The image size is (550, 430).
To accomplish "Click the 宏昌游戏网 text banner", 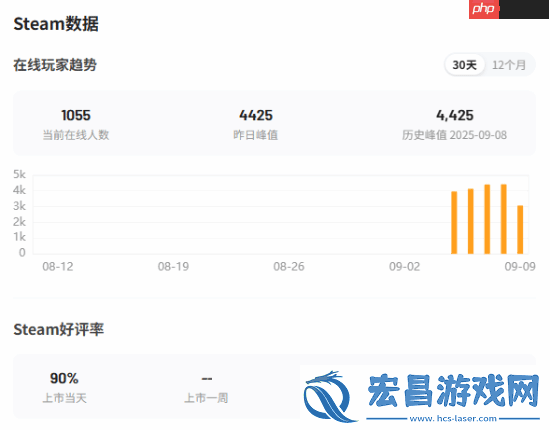I will point(454,390).
